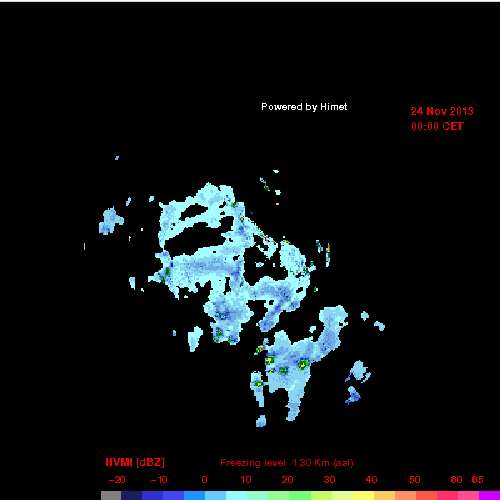Click the 24 Nov 2013 date stamp
The width and height of the screenshot is (500, 500).
pyautogui.click(x=442, y=111)
